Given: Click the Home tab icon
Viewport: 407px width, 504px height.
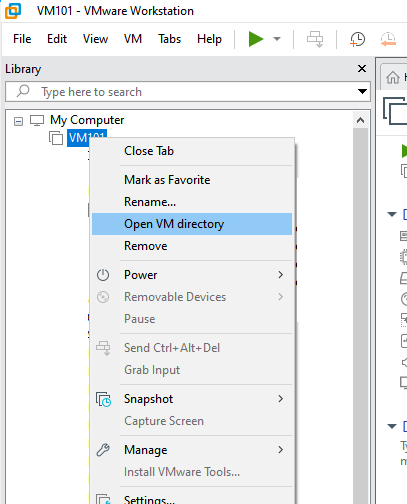Looking at the screenshot, I should 393,77.
